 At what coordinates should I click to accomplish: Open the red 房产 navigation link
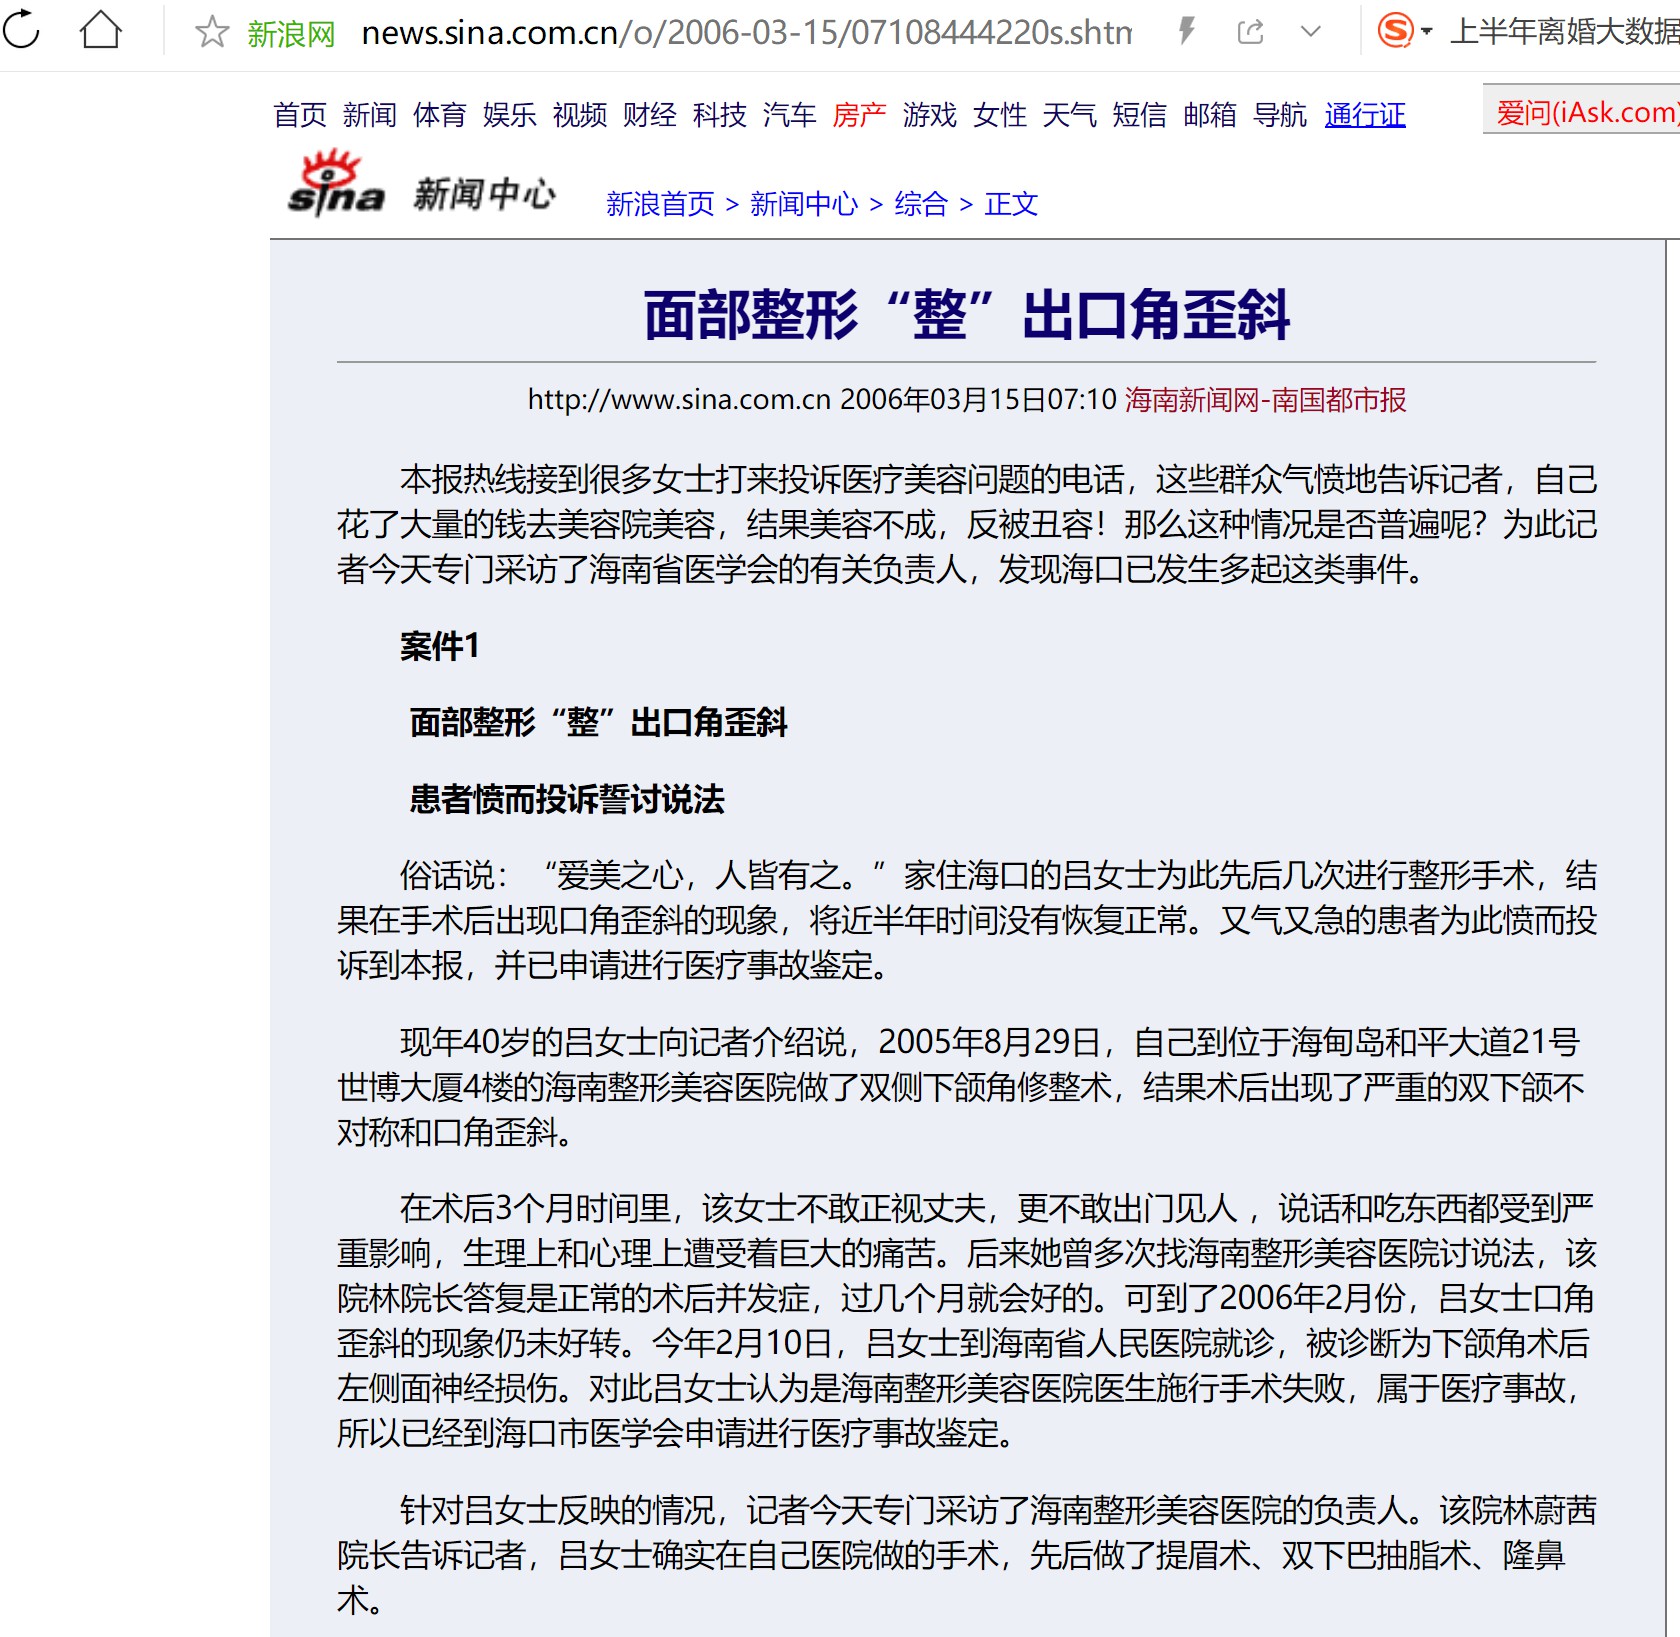860,115
